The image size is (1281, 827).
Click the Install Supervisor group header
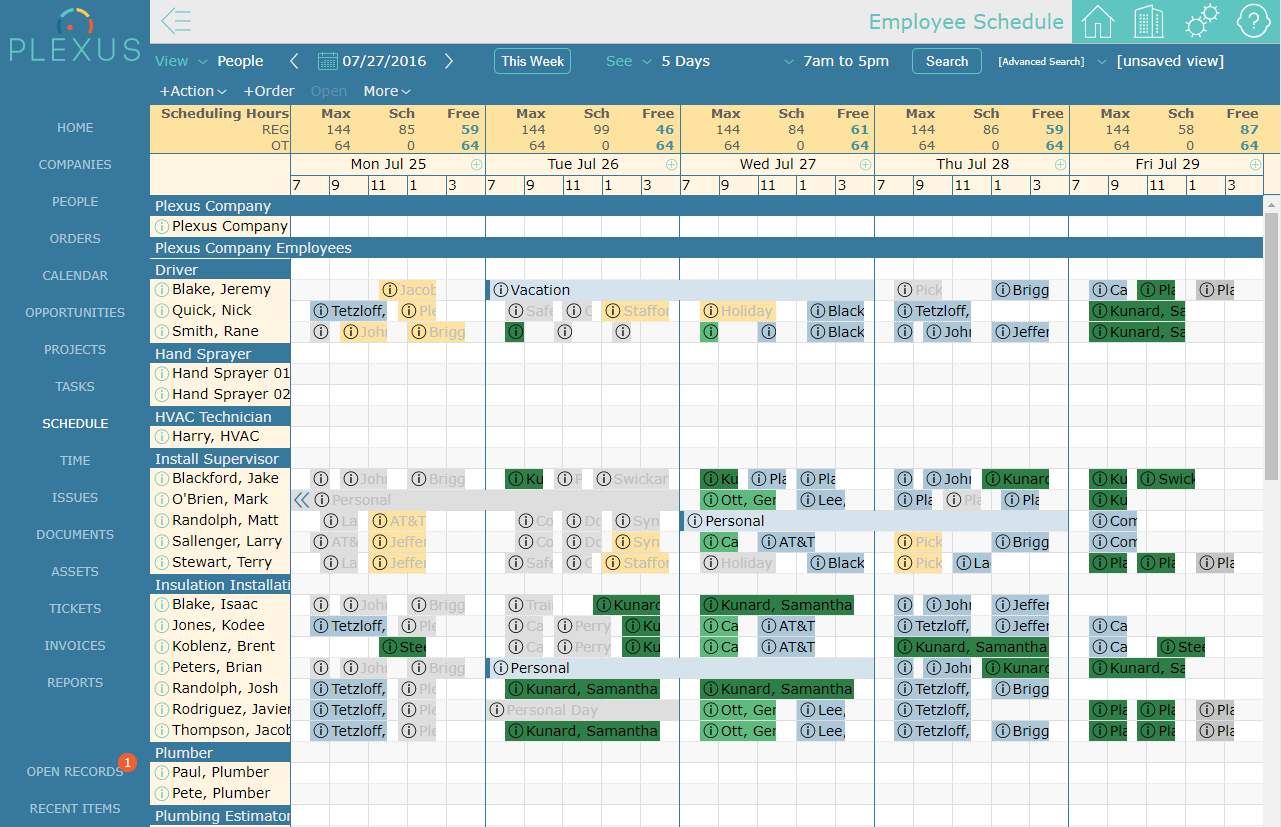pos(220,459)
